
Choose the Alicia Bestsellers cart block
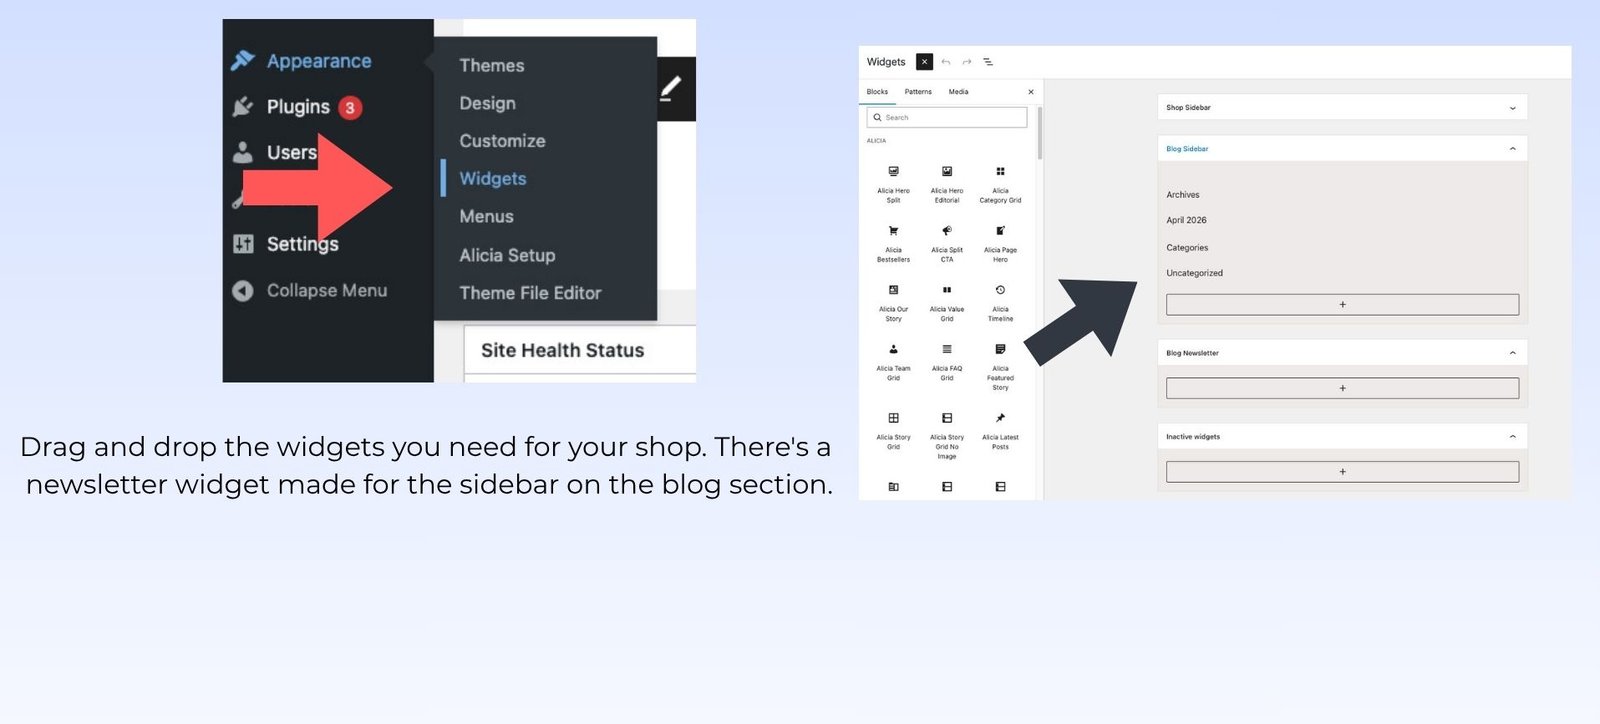pyautogui.click(x=893, y=244)
